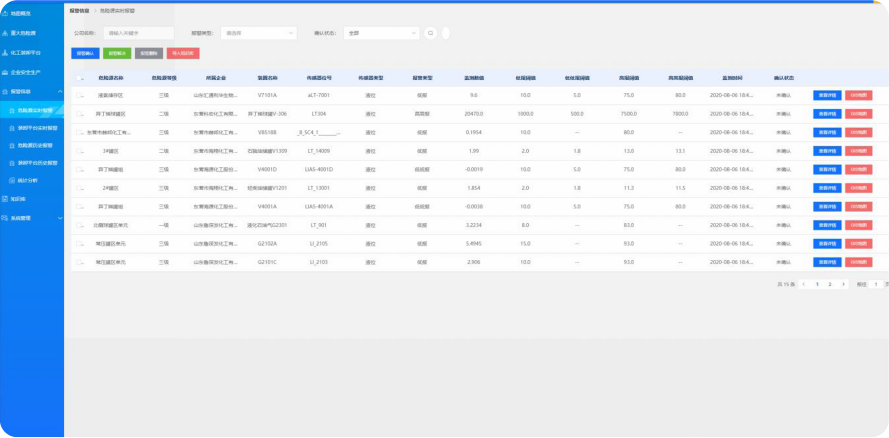Click blue view-details button for LI_2105 row
This screenshot has height=438, width=889.
pyautogui.click(x=827, y=244)
